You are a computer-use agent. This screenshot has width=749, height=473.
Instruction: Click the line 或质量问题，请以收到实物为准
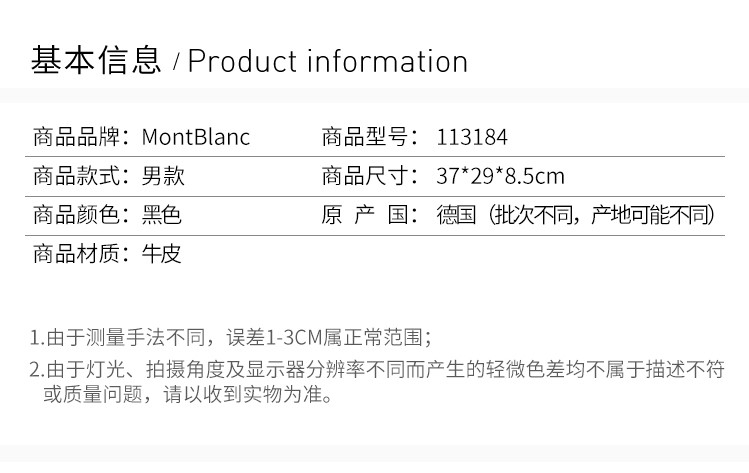(185, 395)
